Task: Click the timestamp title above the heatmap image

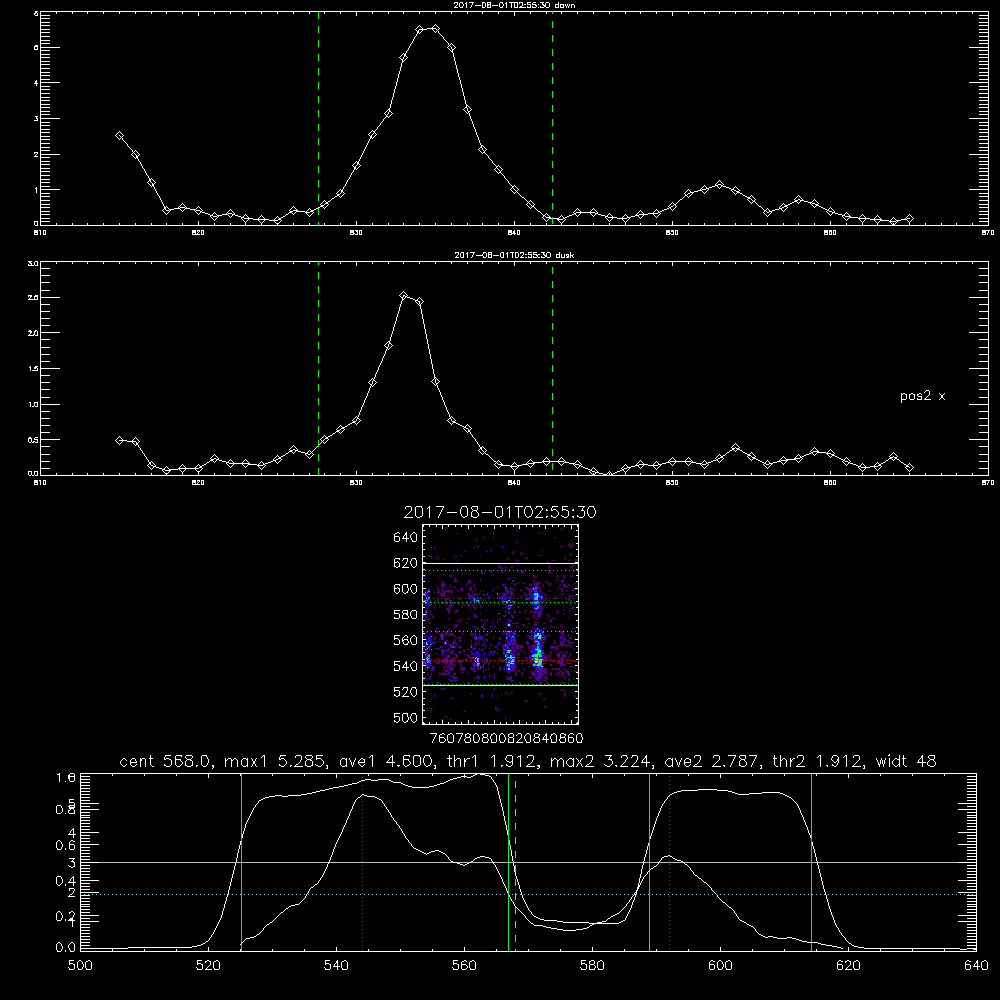Action: [500, 513]
